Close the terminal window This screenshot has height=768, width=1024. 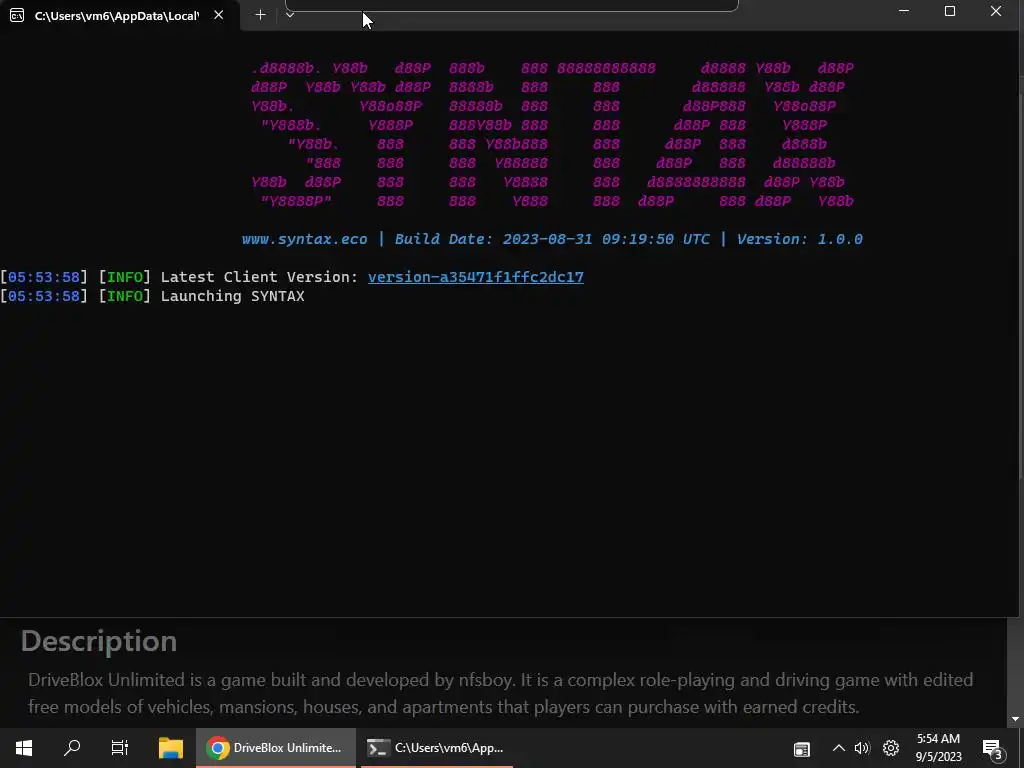tap(996, 11)
